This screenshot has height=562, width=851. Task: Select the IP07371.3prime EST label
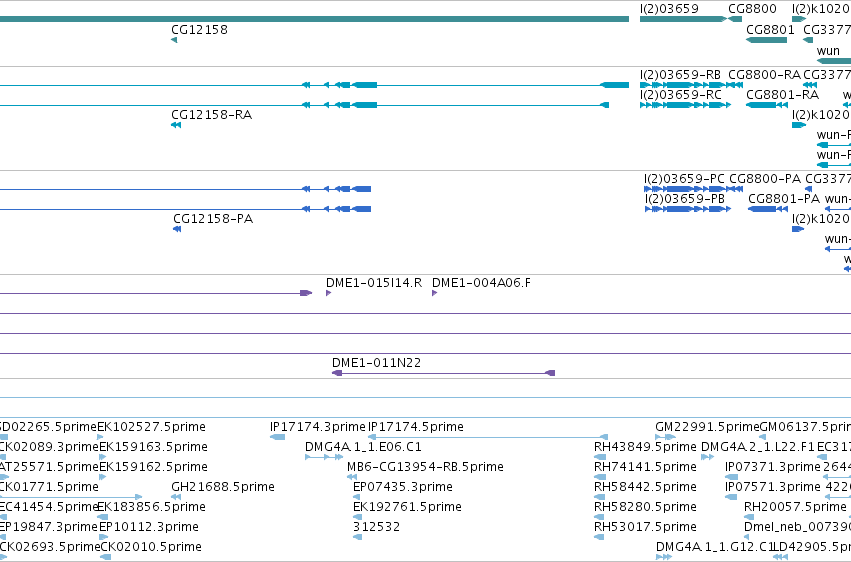(773, 467)
